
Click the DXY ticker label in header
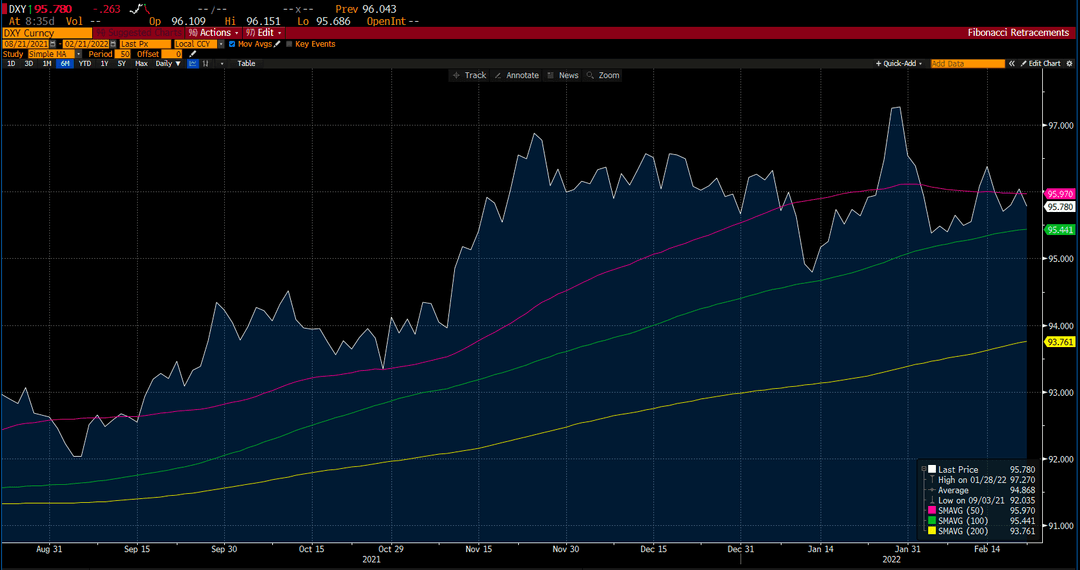[17, 9]
